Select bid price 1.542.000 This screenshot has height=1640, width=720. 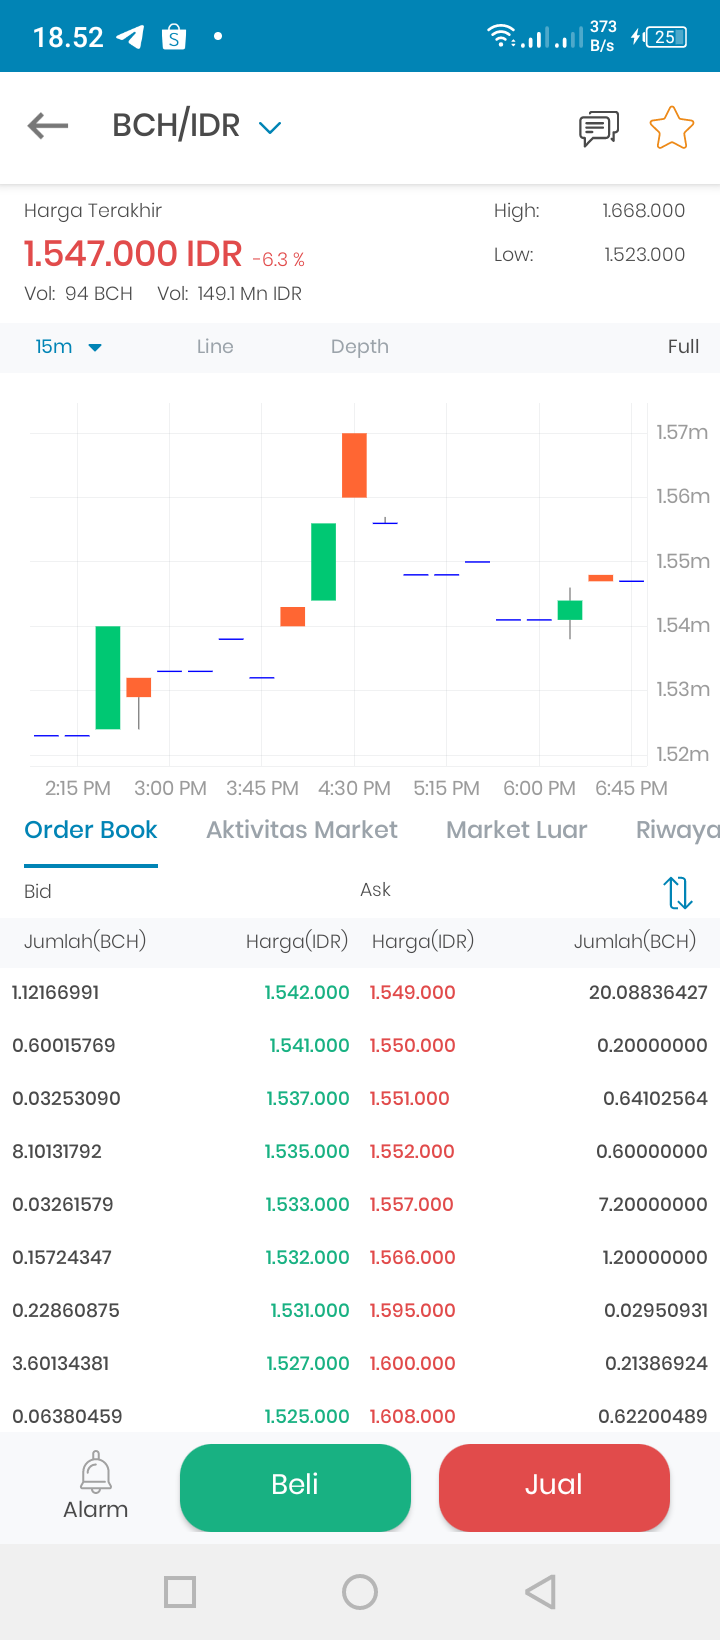coord(307,993)
